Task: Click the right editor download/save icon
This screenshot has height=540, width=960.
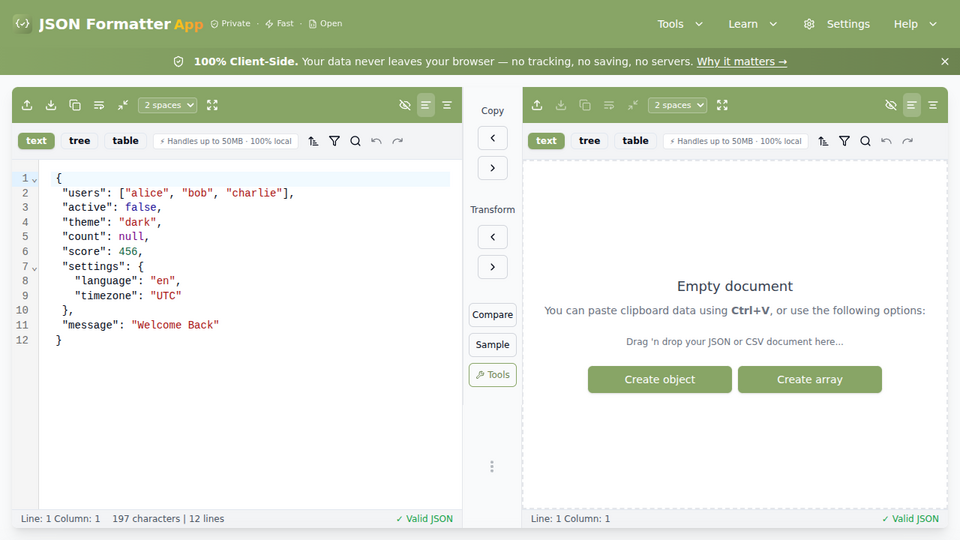Action: point(561,105)
